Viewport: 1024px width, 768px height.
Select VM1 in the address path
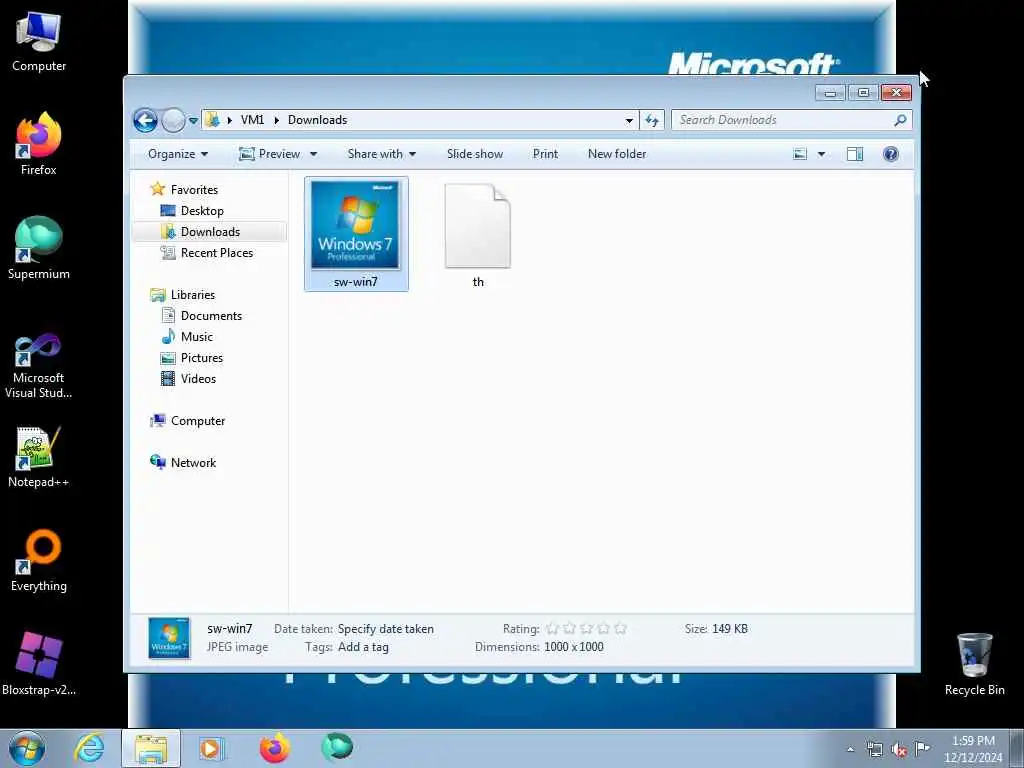click(252, 120)
